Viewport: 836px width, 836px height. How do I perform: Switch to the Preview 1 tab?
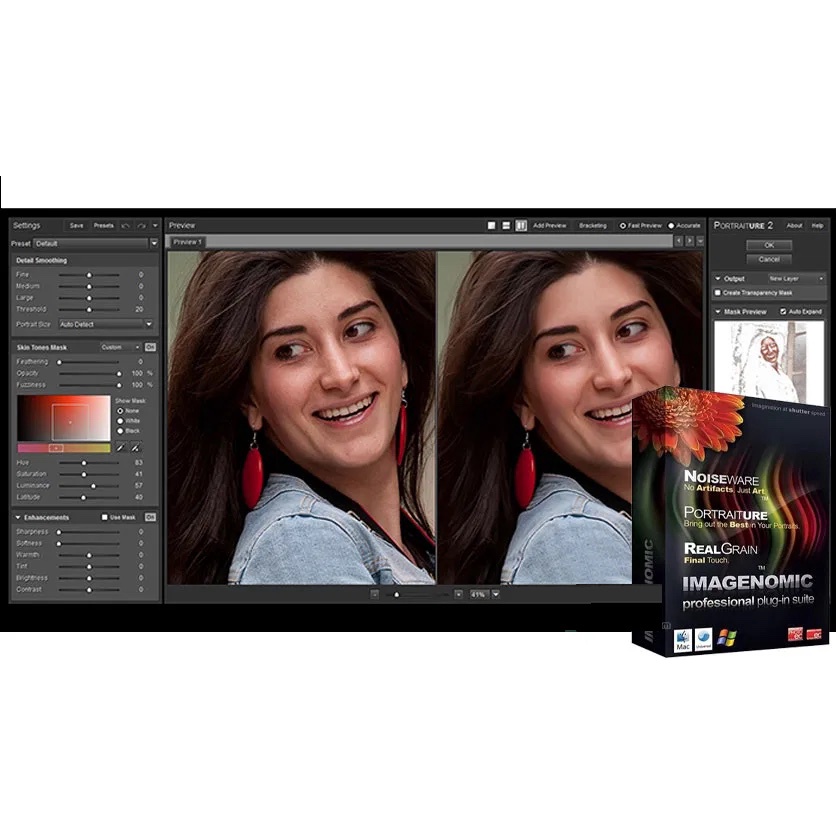tap(187, 242)
